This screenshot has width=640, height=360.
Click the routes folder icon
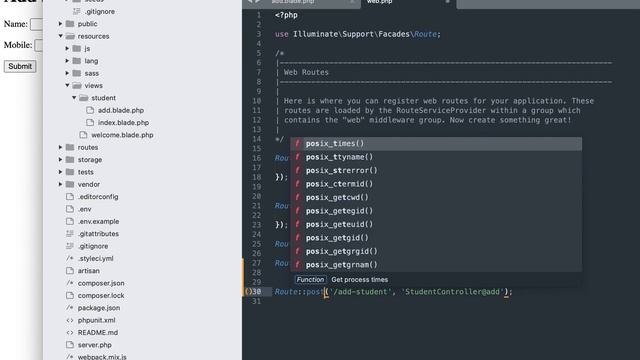pyautogui.click(x=70, y=147)
